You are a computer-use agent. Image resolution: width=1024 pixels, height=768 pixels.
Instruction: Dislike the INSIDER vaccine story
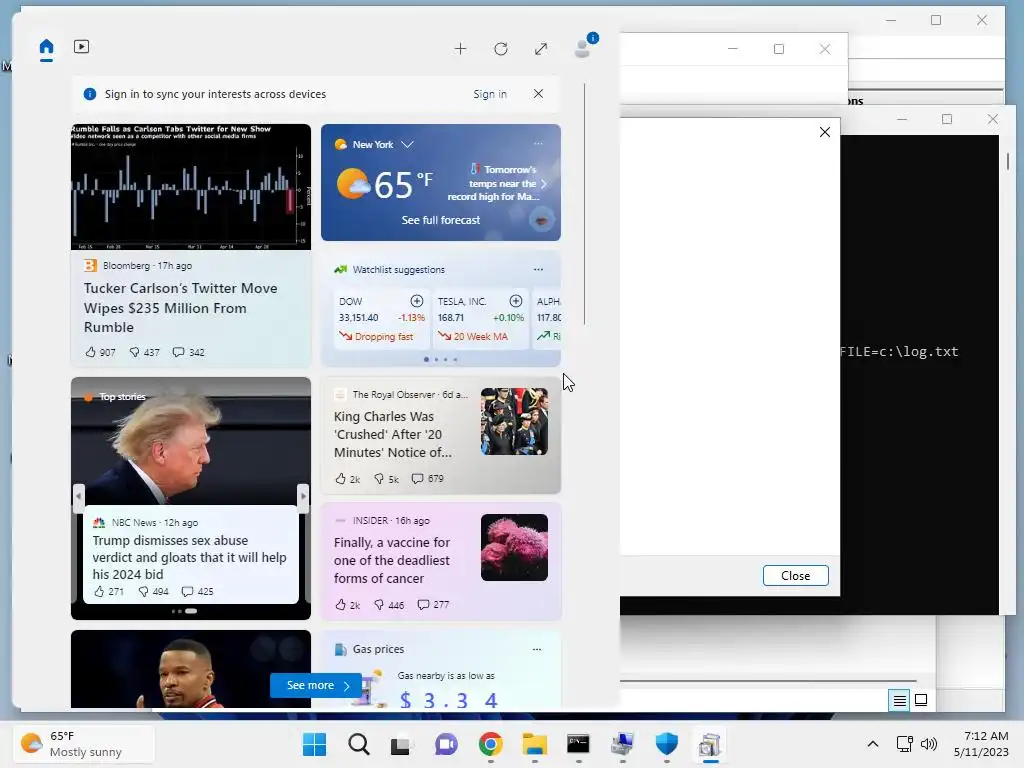(x=389, y=605)
